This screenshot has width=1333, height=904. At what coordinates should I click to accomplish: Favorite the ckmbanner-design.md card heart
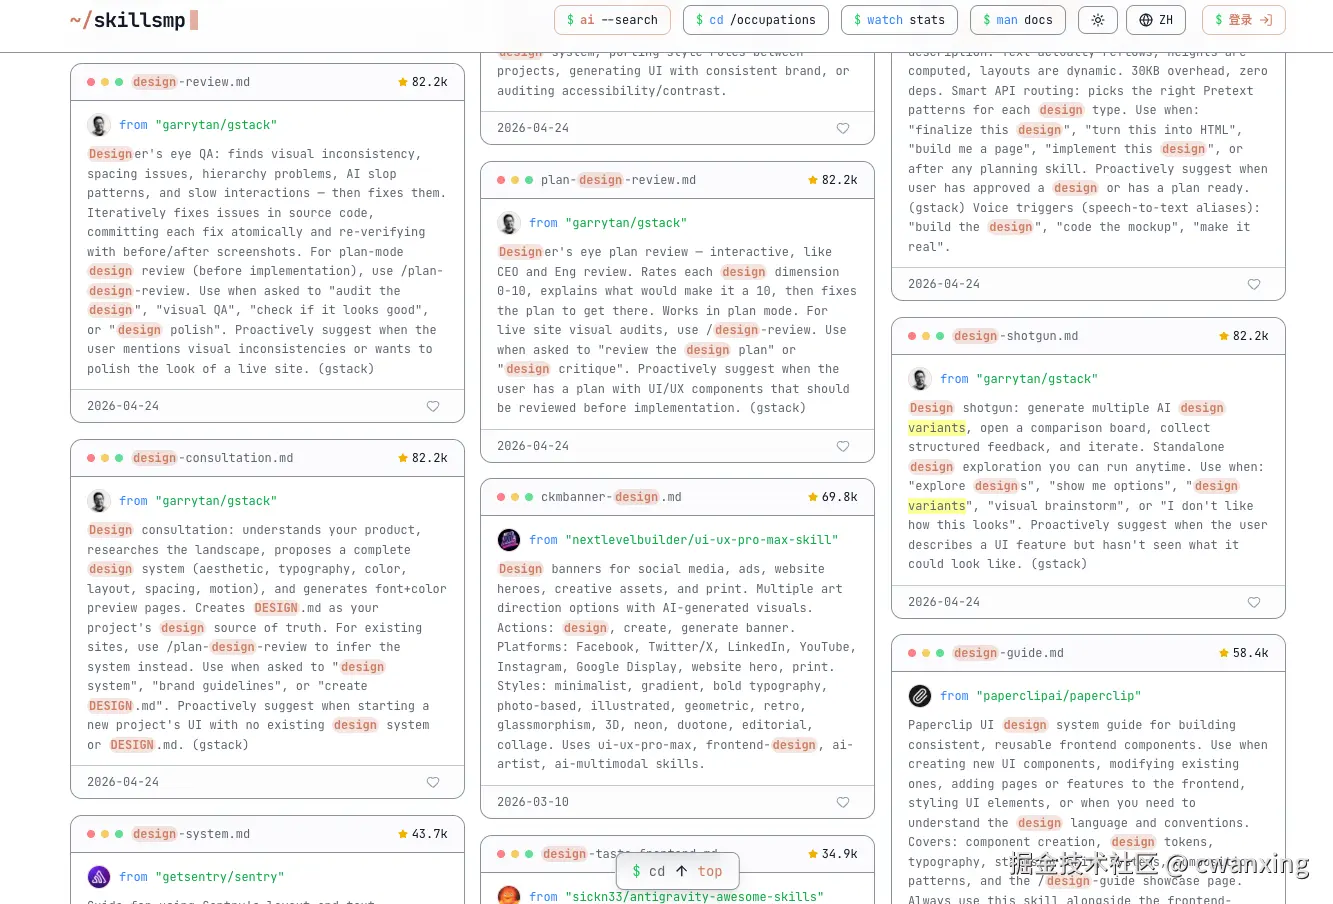tap(843, 802)
